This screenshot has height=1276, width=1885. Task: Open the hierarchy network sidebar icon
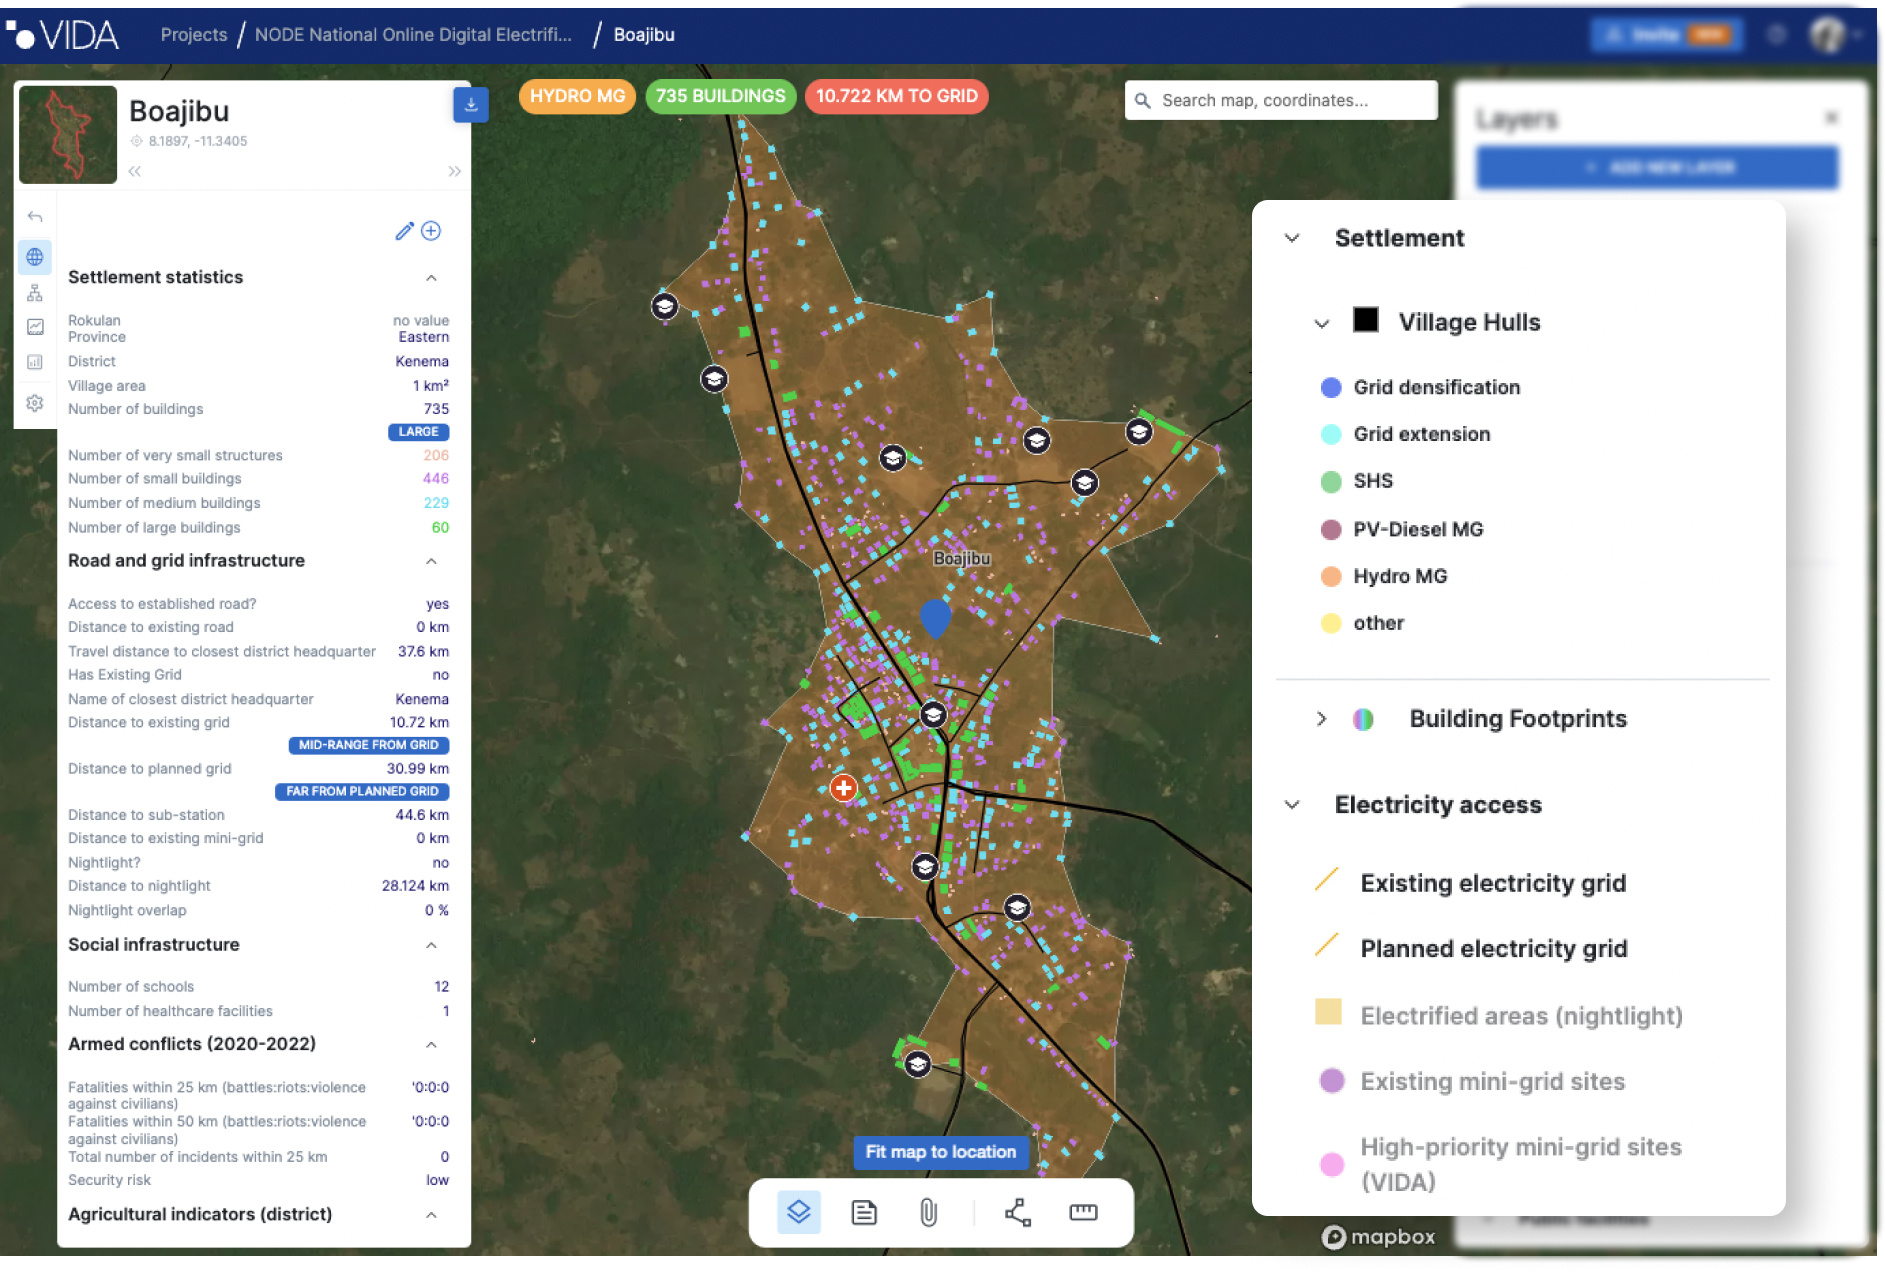tap(35, 293)
